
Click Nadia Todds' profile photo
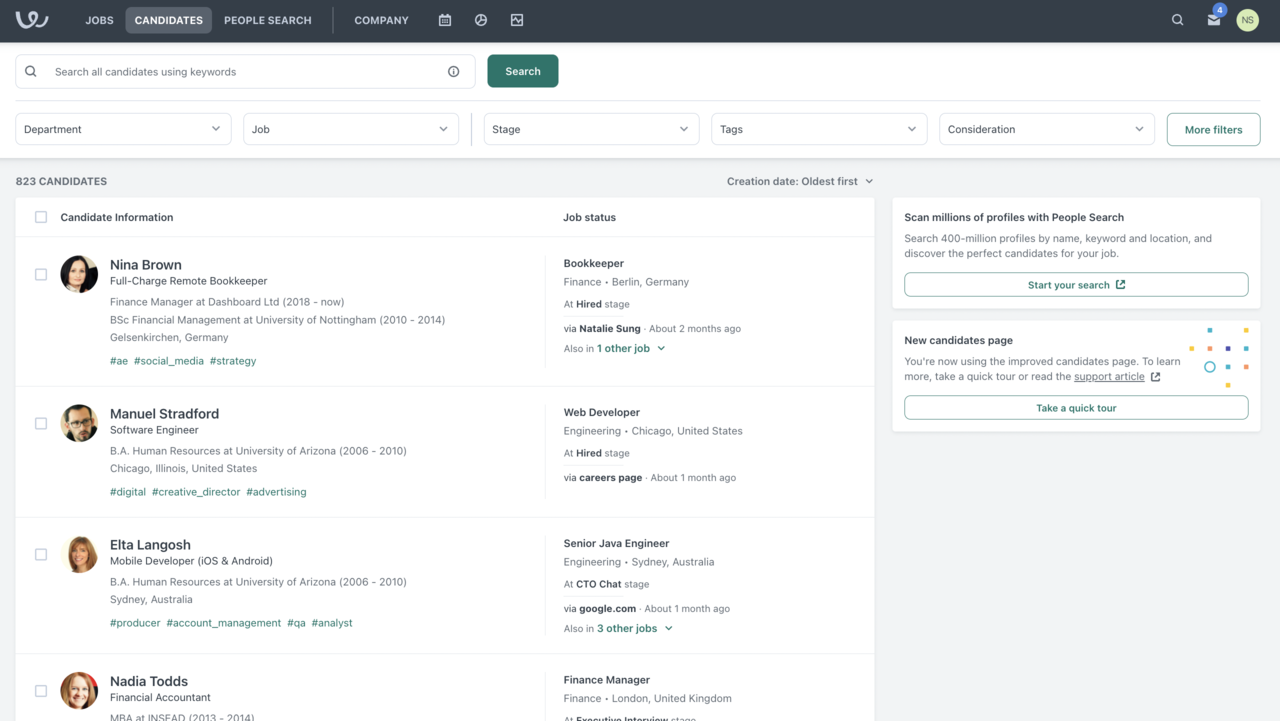click(79, 691)
